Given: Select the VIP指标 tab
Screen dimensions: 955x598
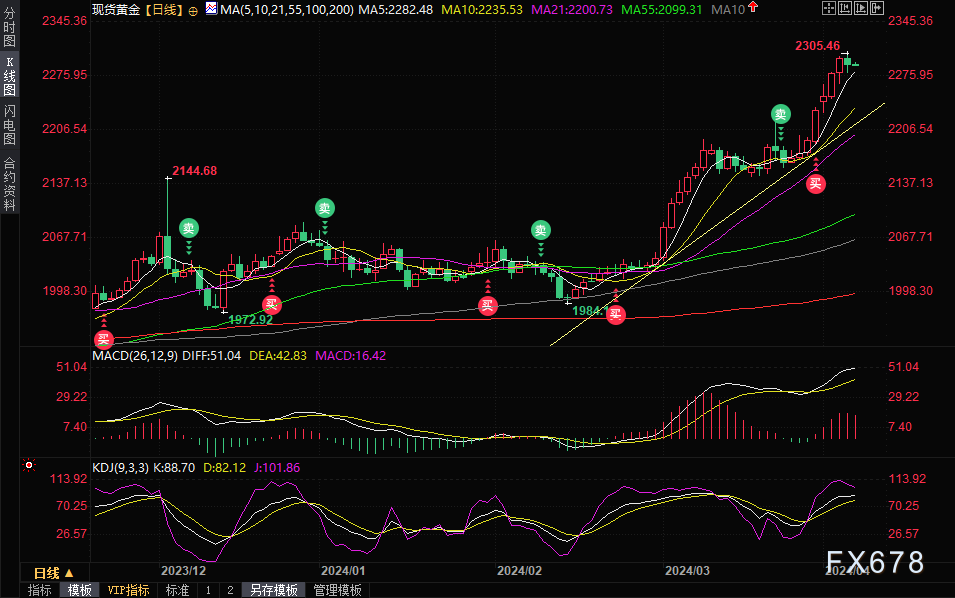Looking at the screenshot, I should (x=129, y=591).
